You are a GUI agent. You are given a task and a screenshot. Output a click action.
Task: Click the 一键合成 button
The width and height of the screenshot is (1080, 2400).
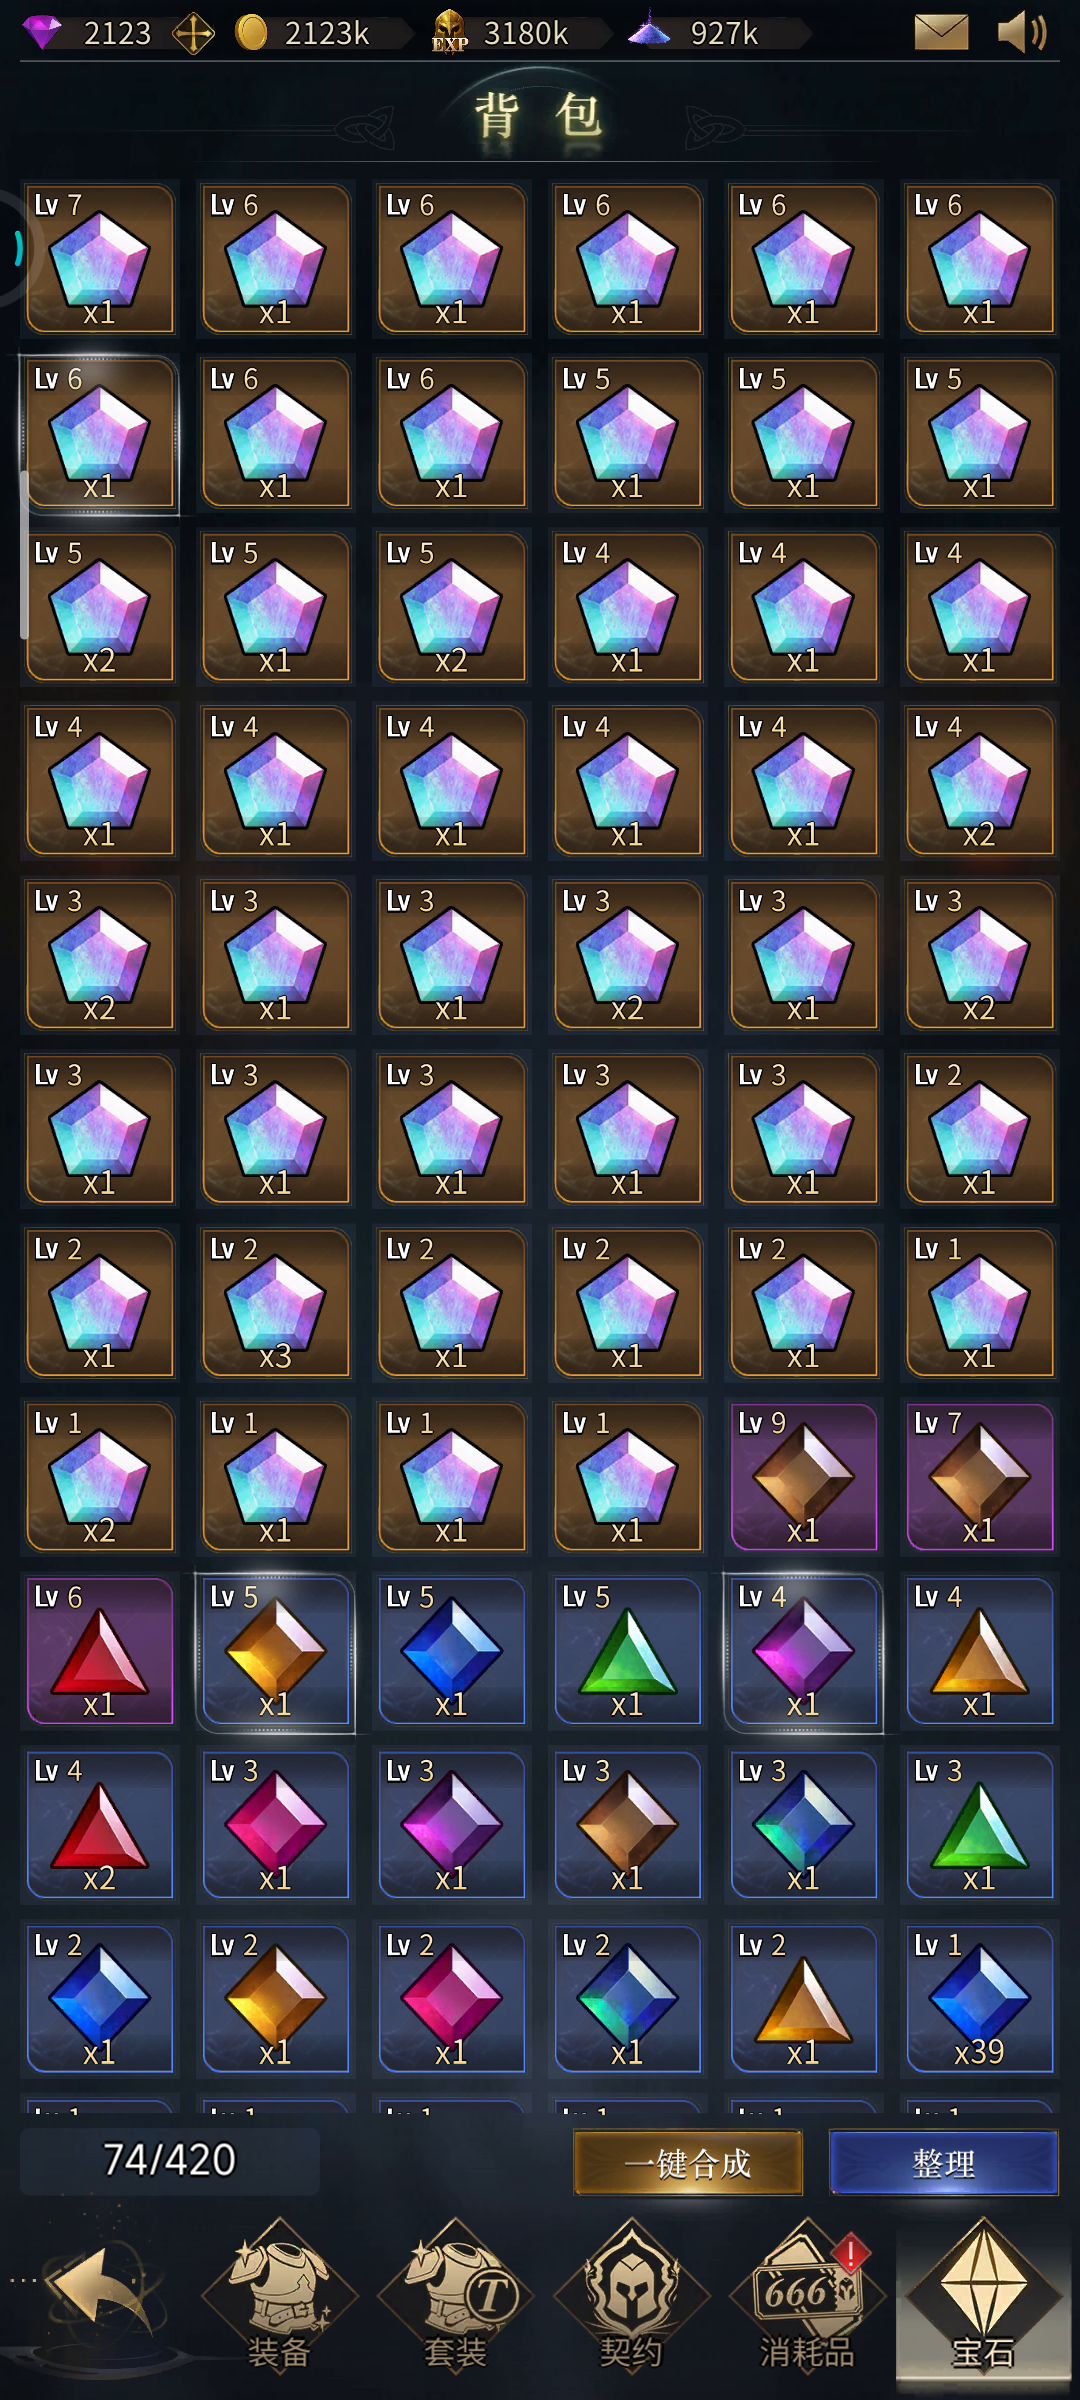688,2163
